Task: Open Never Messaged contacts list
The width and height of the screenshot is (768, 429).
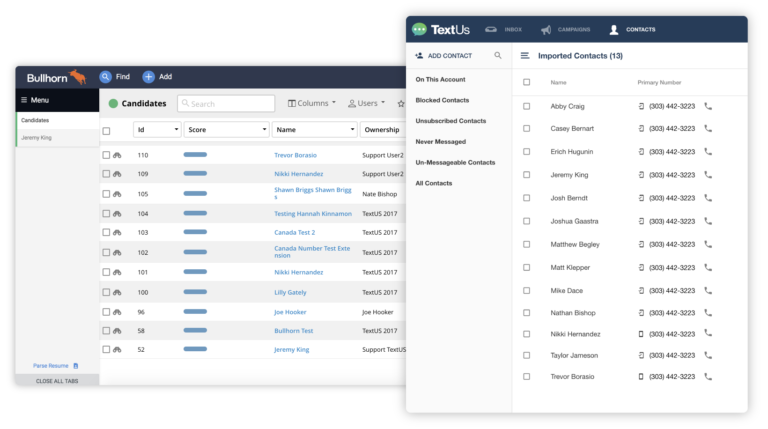Action: coord(440,142)
